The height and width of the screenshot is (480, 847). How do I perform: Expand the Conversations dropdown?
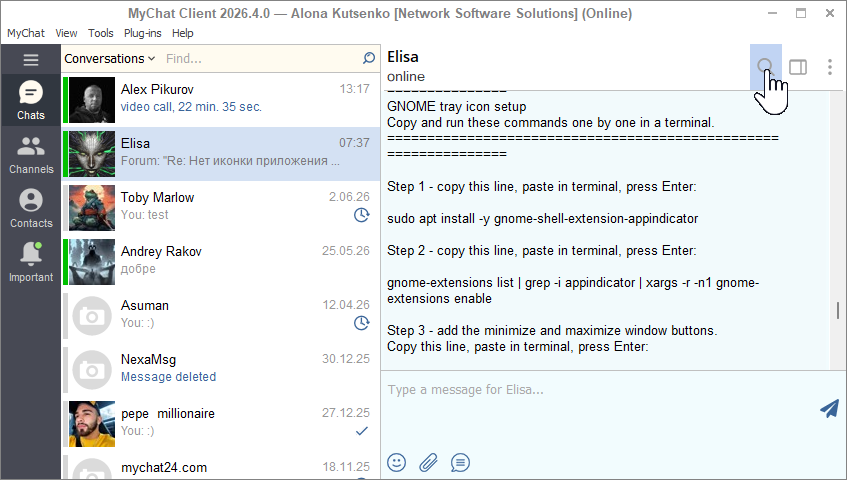click(x=110, y=58)
